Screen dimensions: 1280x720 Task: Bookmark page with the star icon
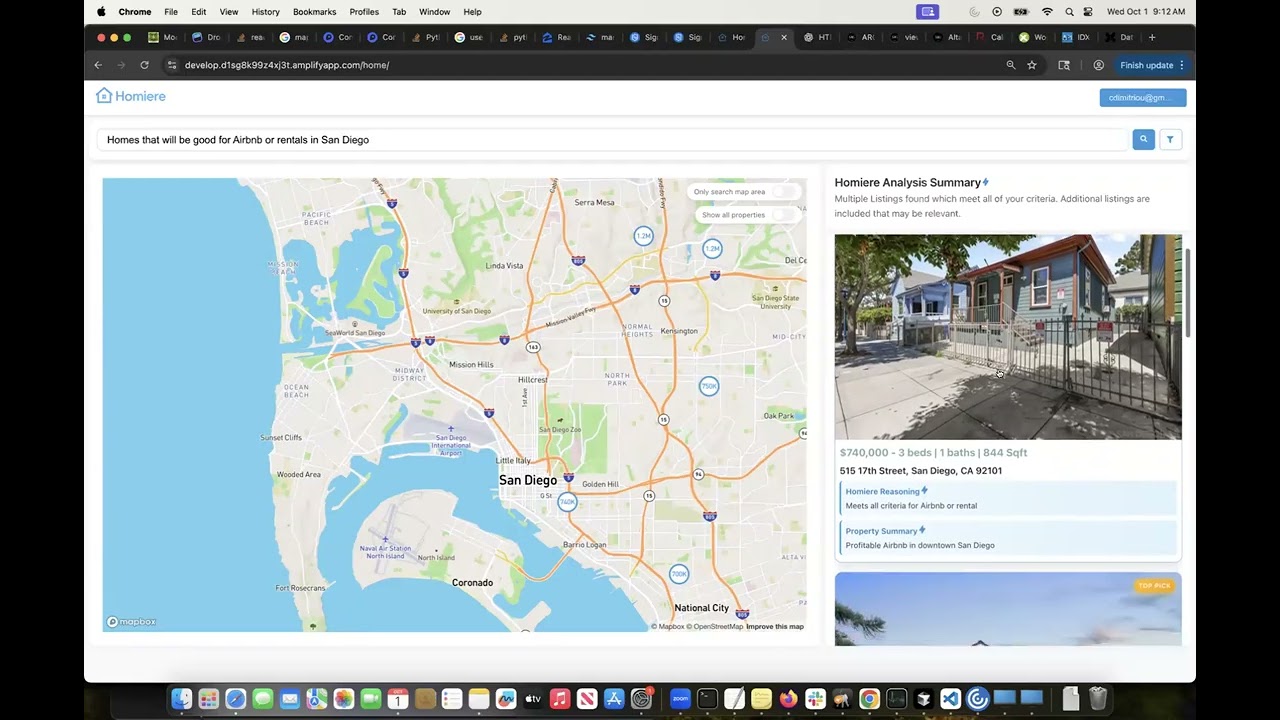(x=1032, y=65)
